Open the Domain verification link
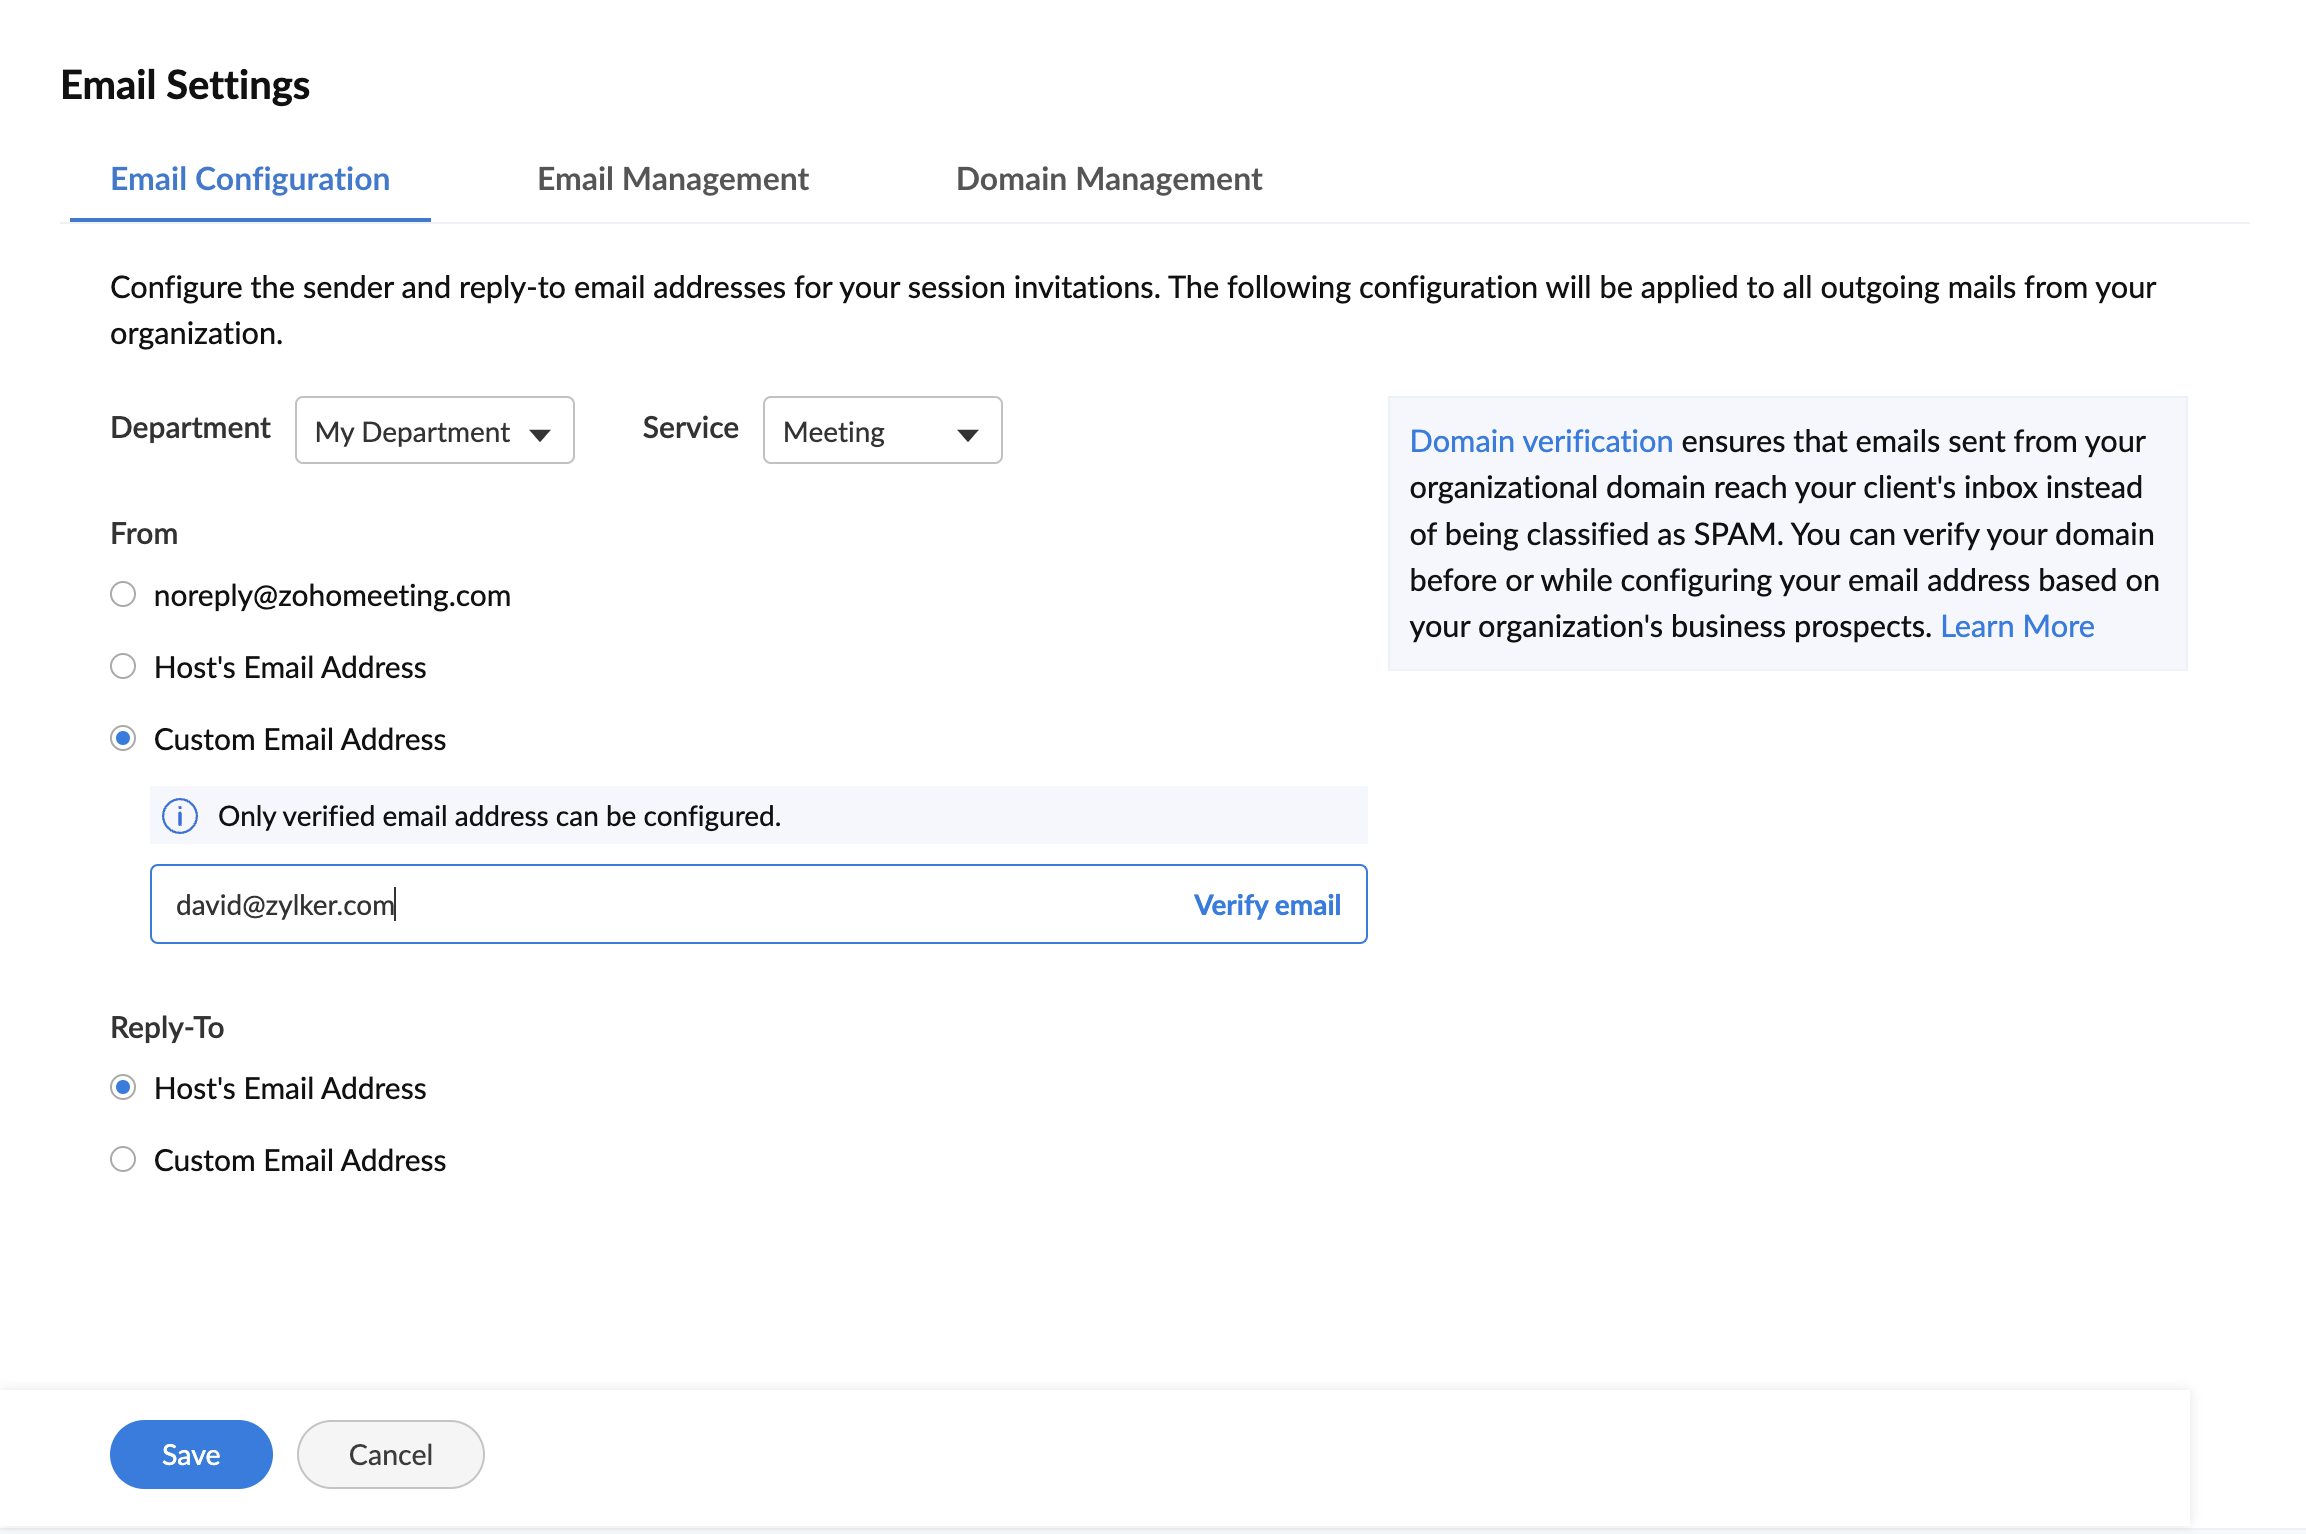2306x1534 pixels. [1540, 441]
